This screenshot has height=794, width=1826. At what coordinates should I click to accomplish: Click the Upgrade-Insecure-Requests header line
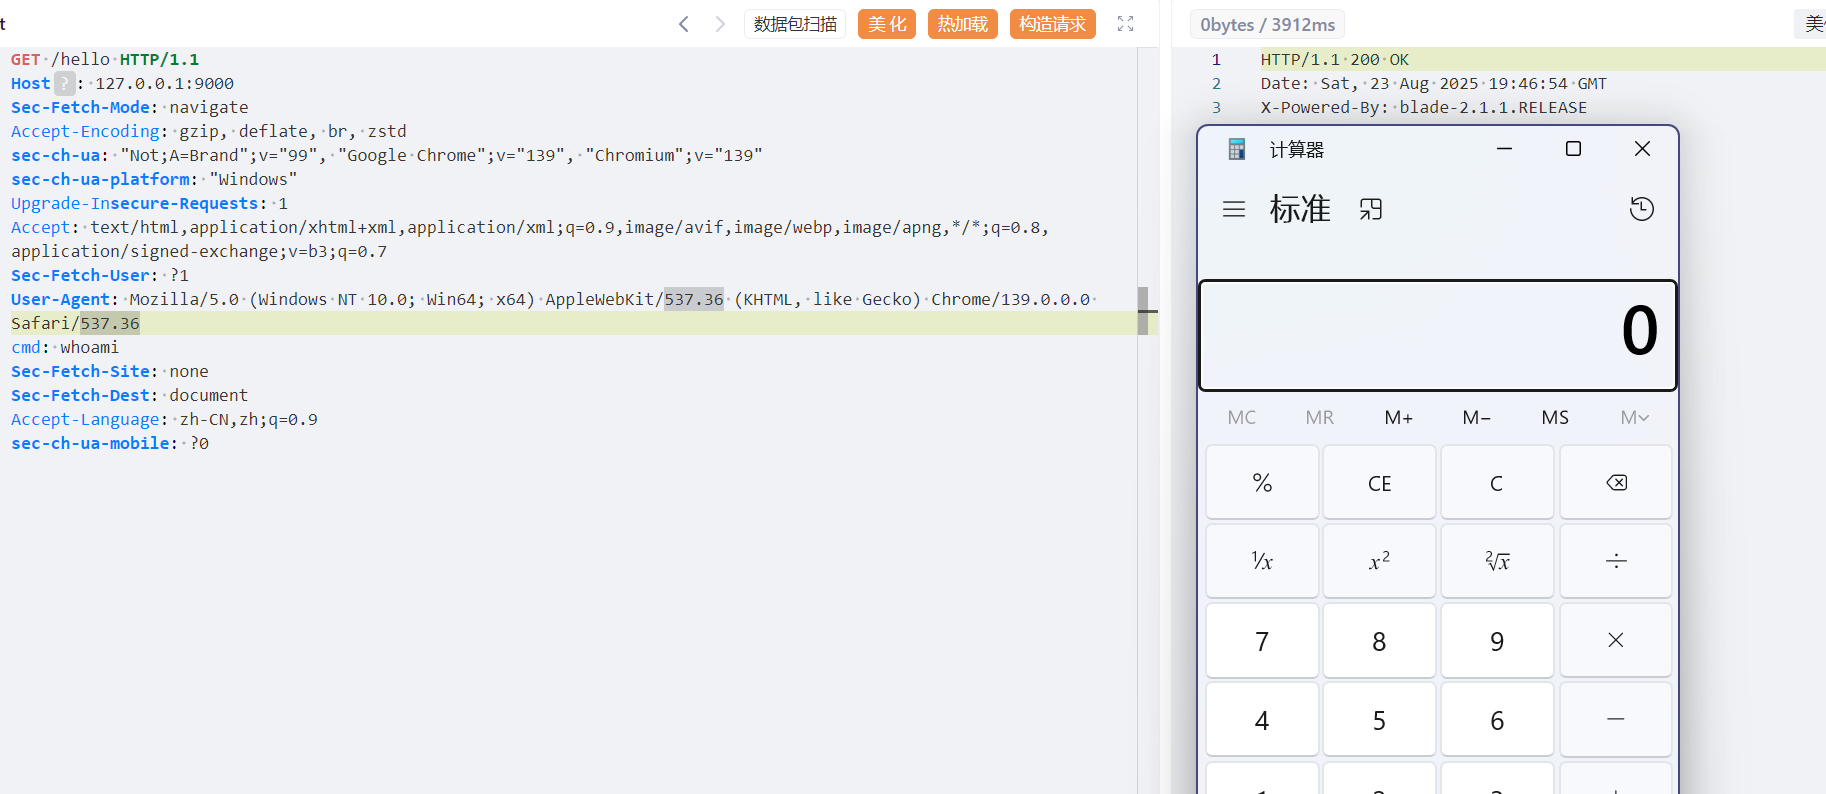pos(149,203)
